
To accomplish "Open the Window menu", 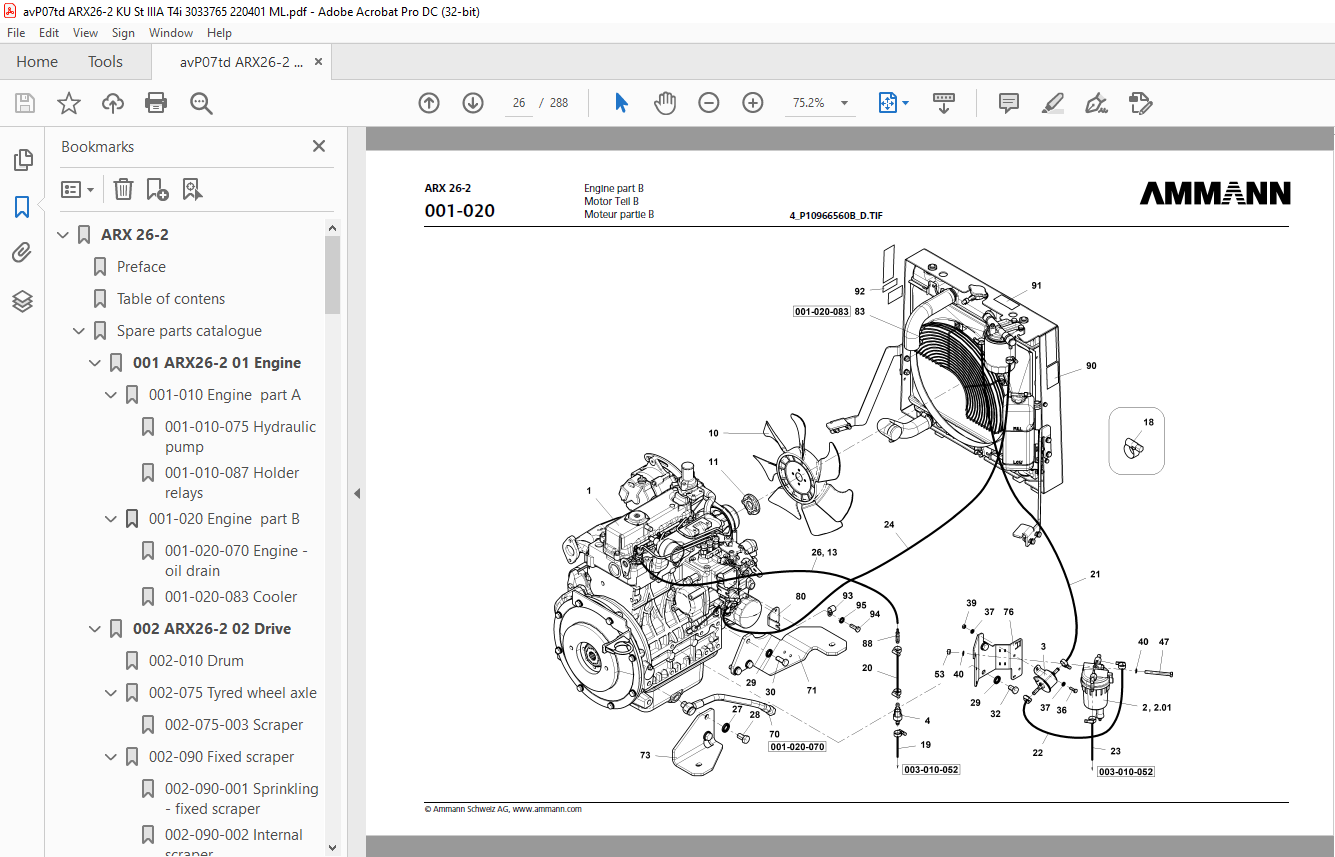I will pos(171,33).
